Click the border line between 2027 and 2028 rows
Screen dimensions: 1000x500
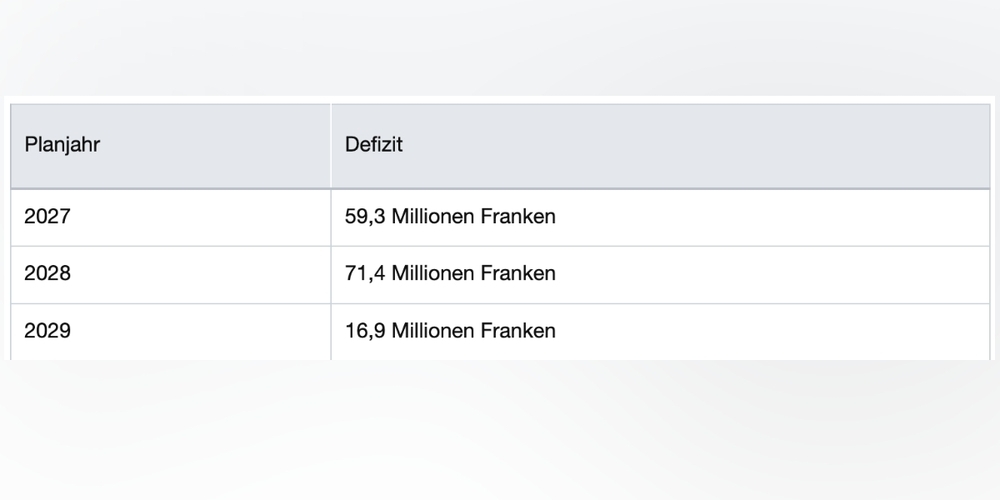[500, 246]
